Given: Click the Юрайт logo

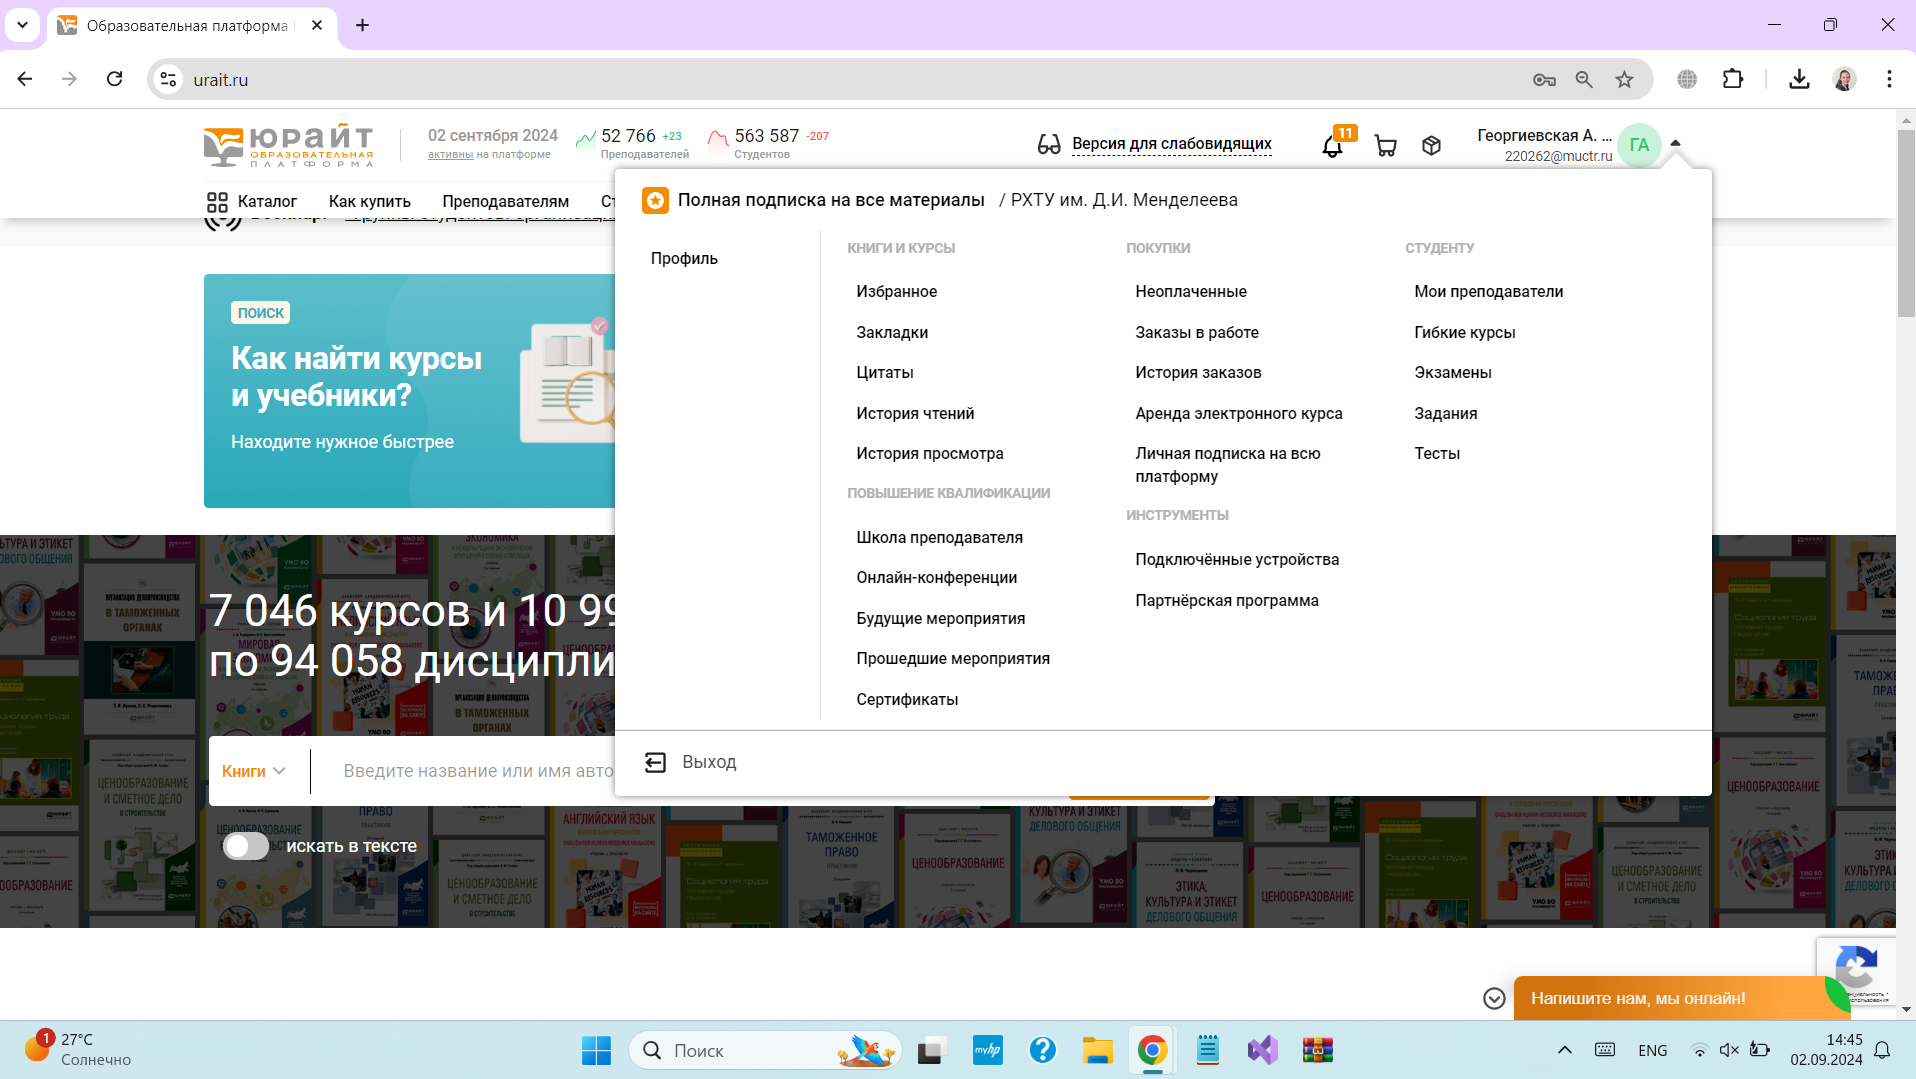Looking at the screenshot, I should click(x=288, y=145).
